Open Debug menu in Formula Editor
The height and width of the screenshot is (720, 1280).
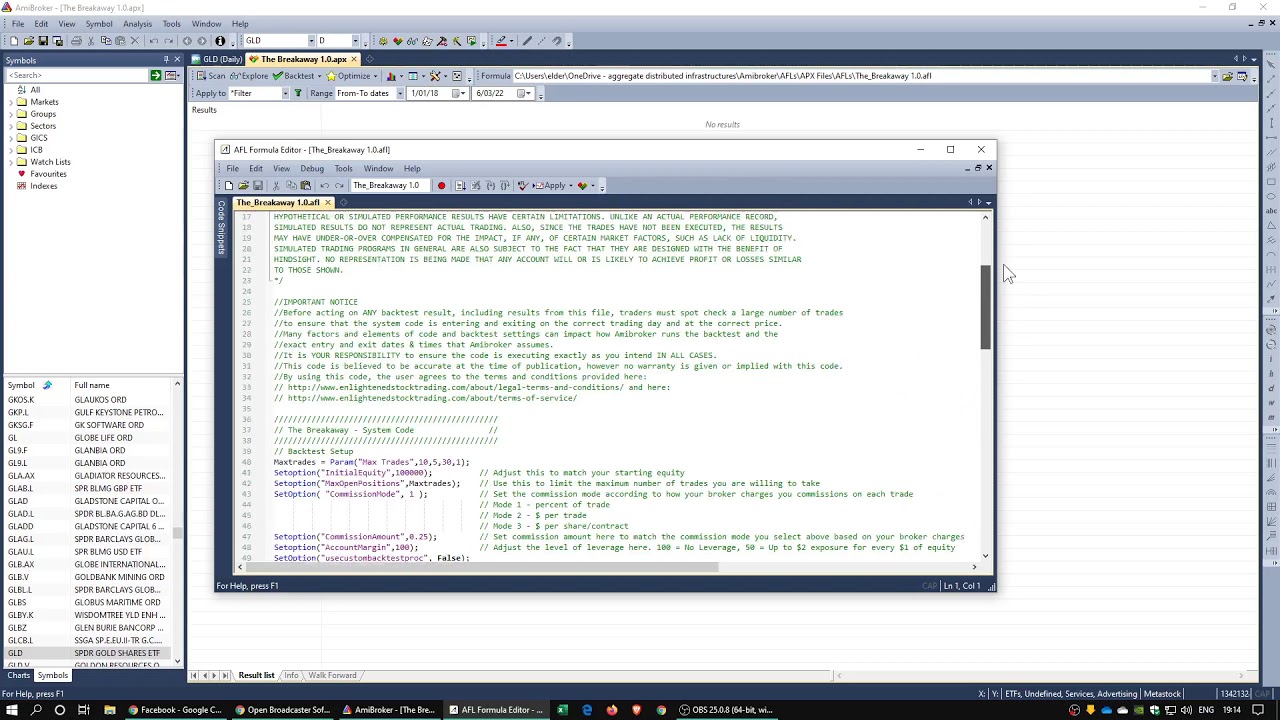[312, 168]
